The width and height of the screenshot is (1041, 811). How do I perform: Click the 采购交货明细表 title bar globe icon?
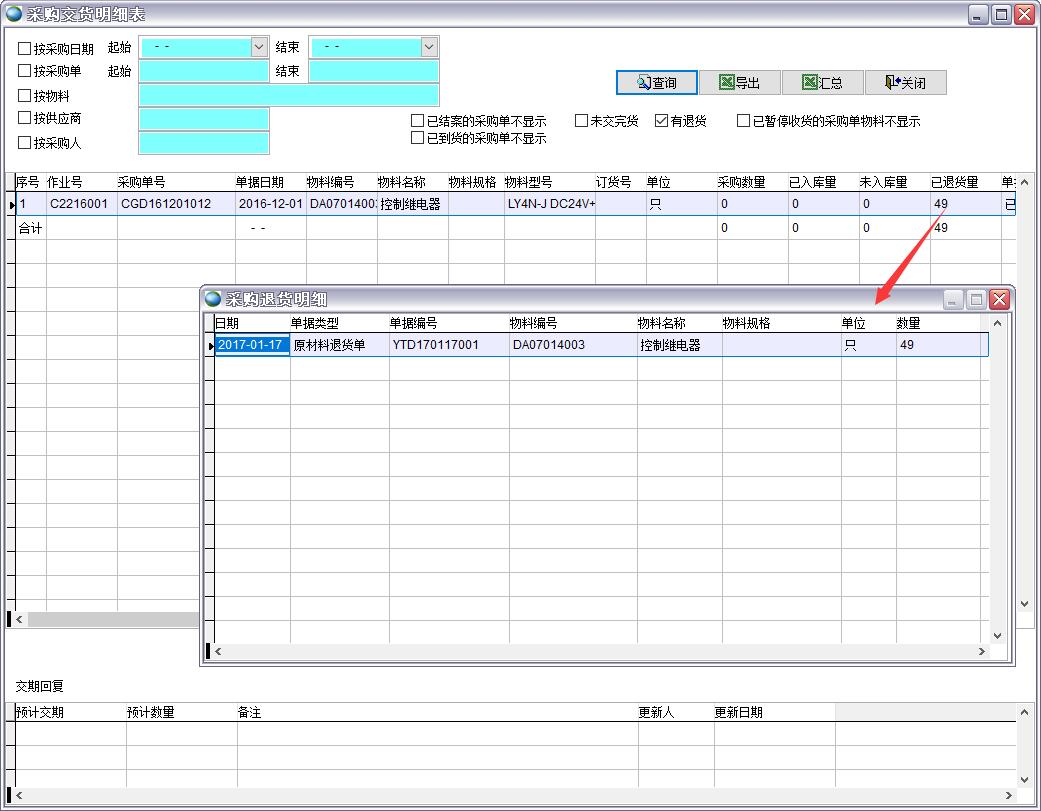[13, 14]
